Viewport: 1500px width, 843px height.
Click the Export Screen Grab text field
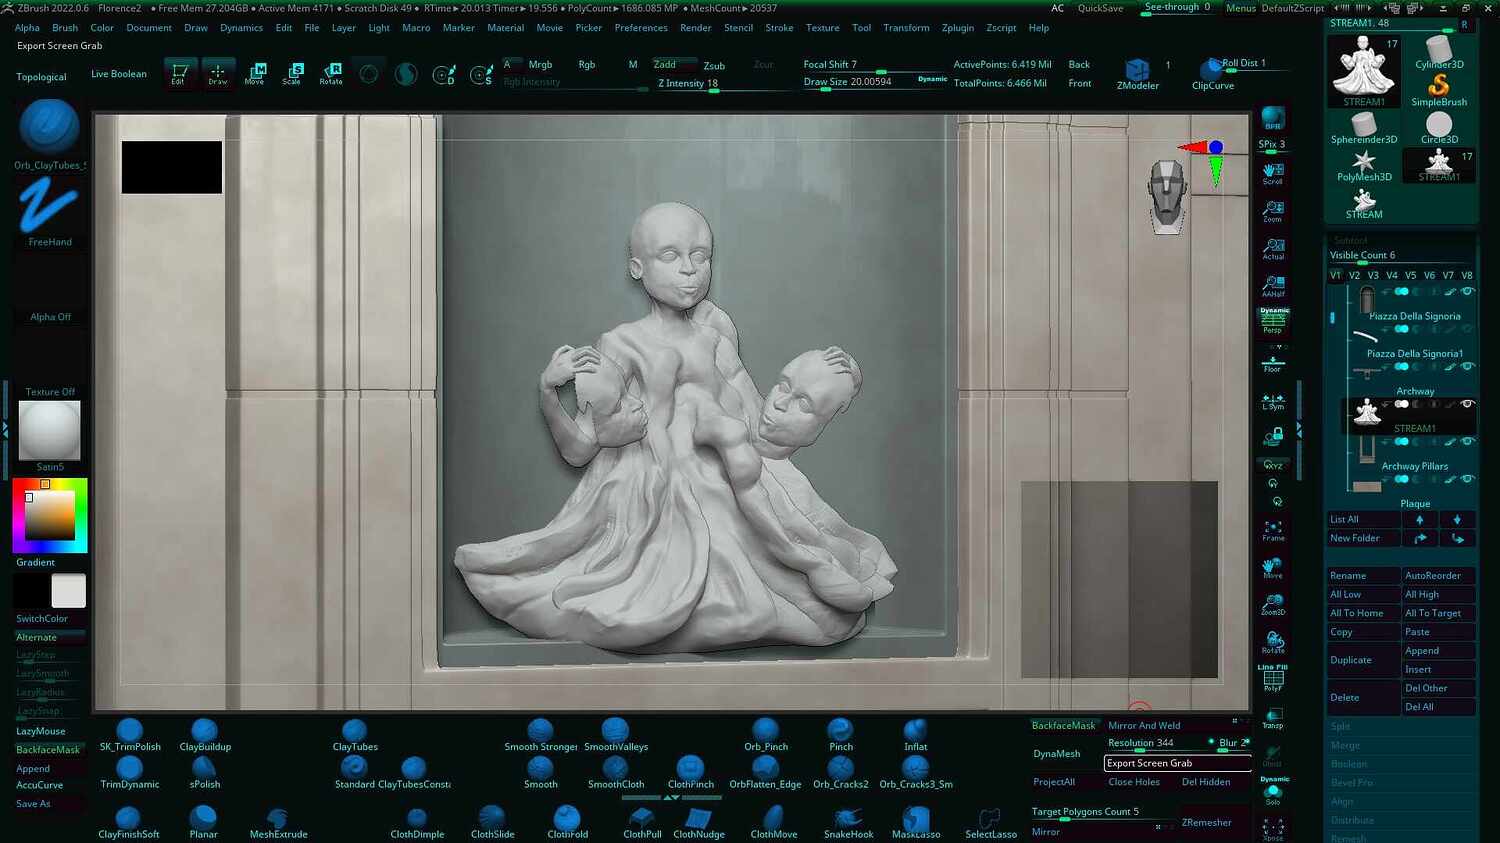point(1176,763)
